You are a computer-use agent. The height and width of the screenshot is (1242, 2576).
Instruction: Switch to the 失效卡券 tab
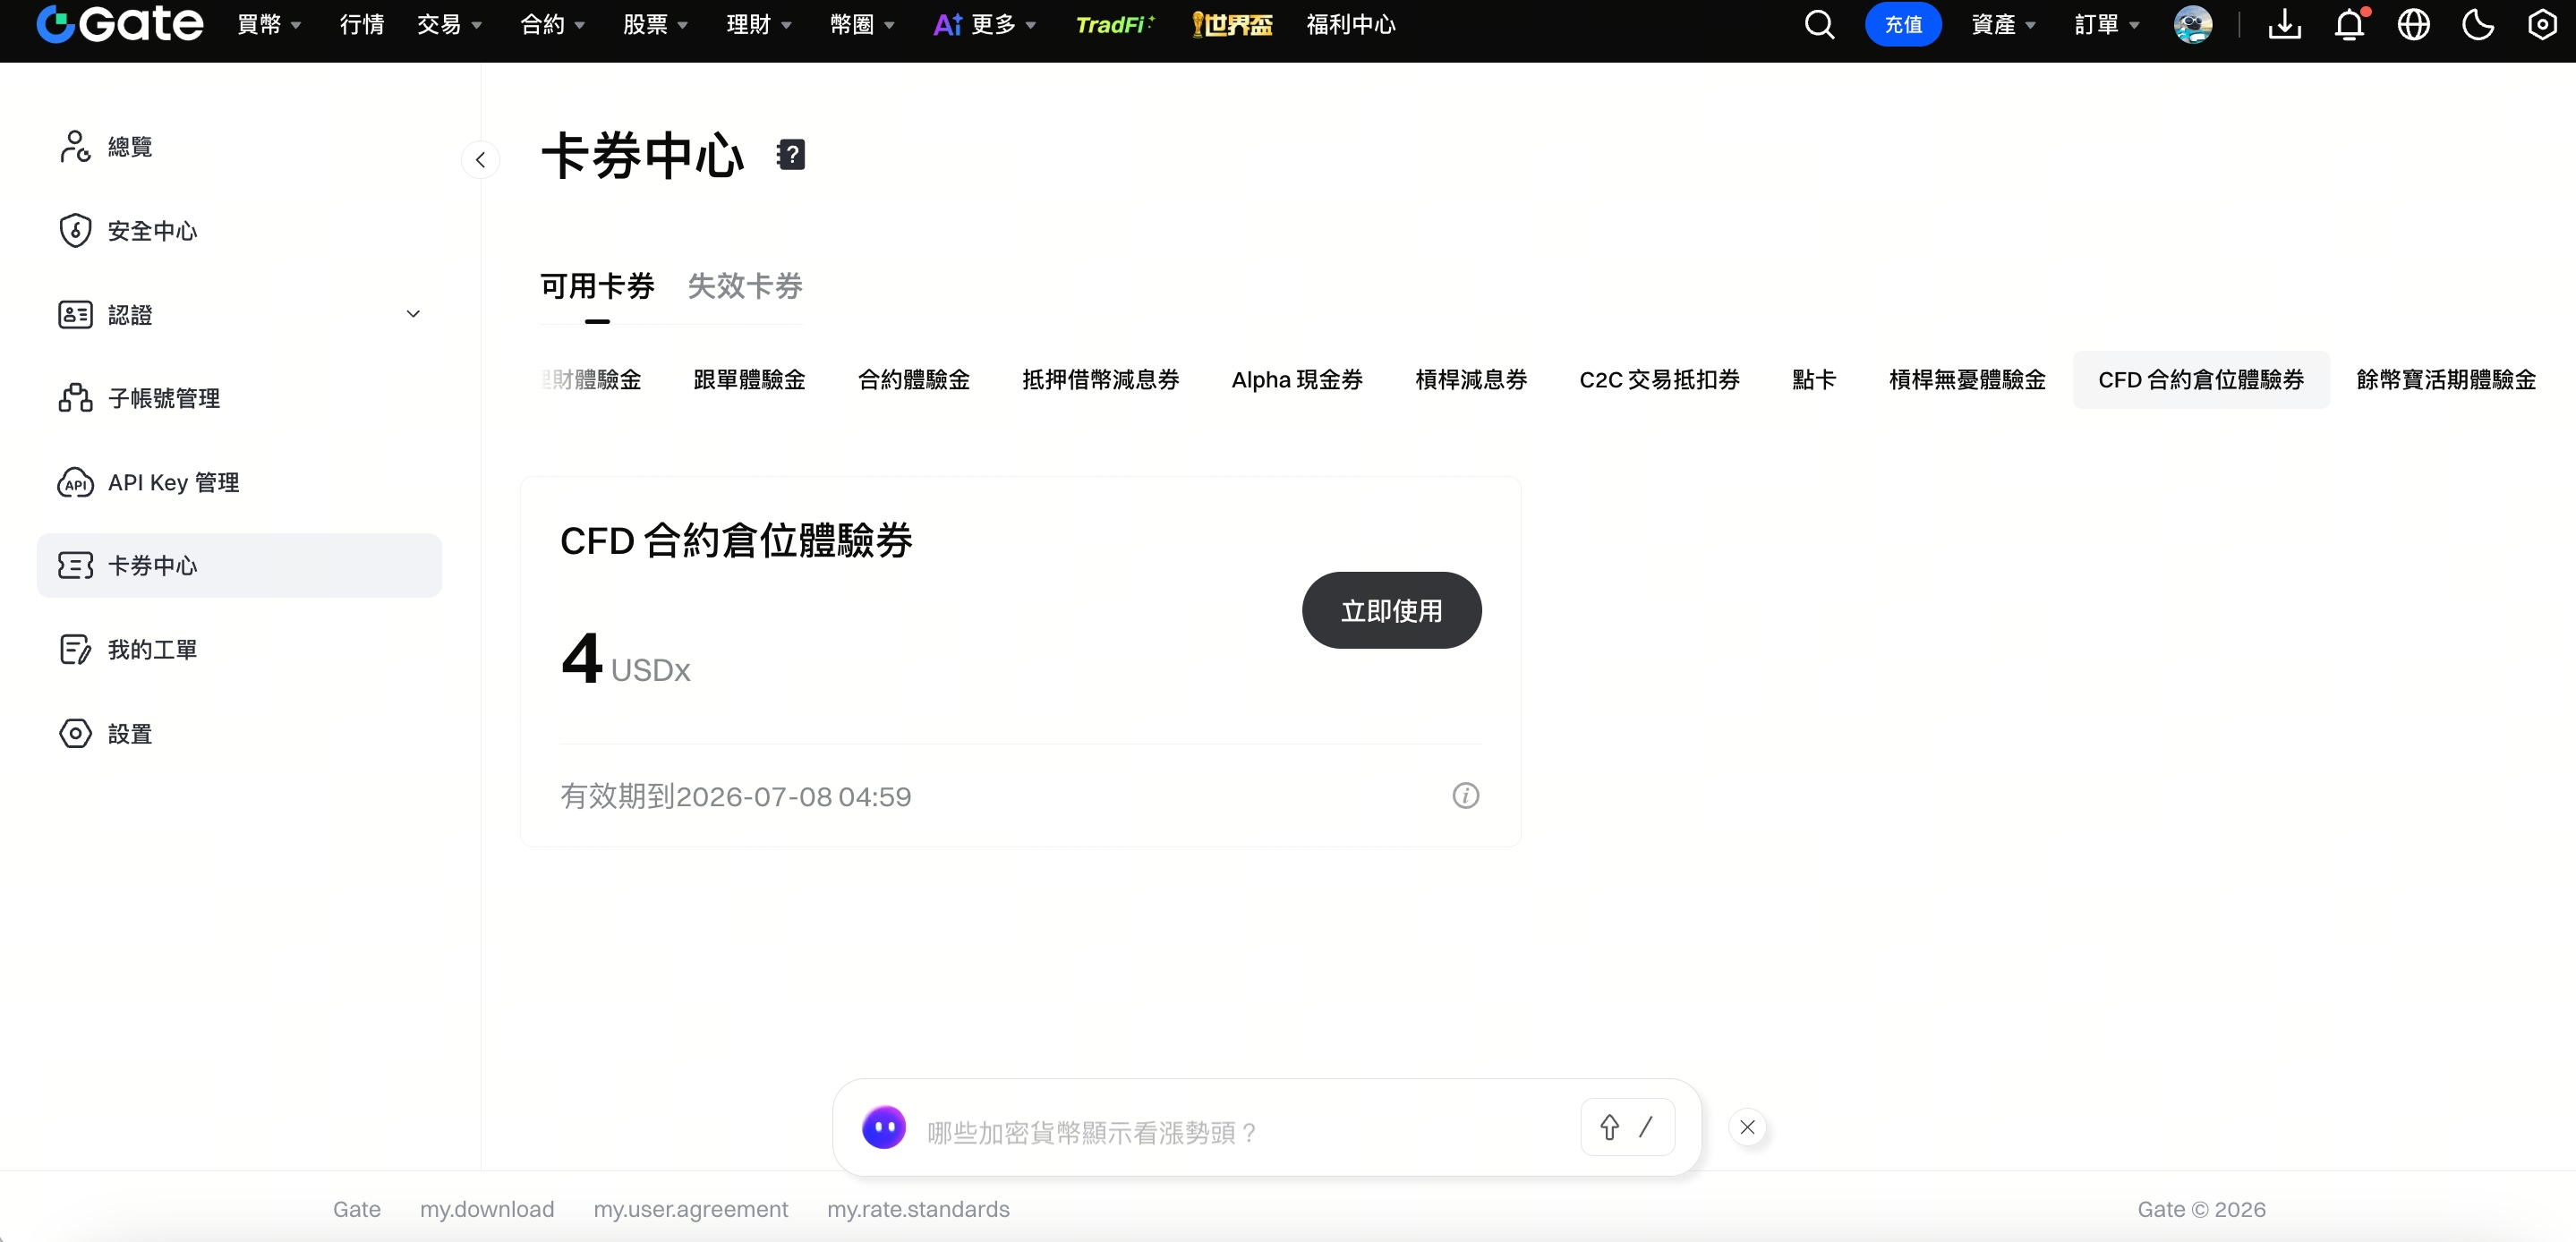coord(745,286)
